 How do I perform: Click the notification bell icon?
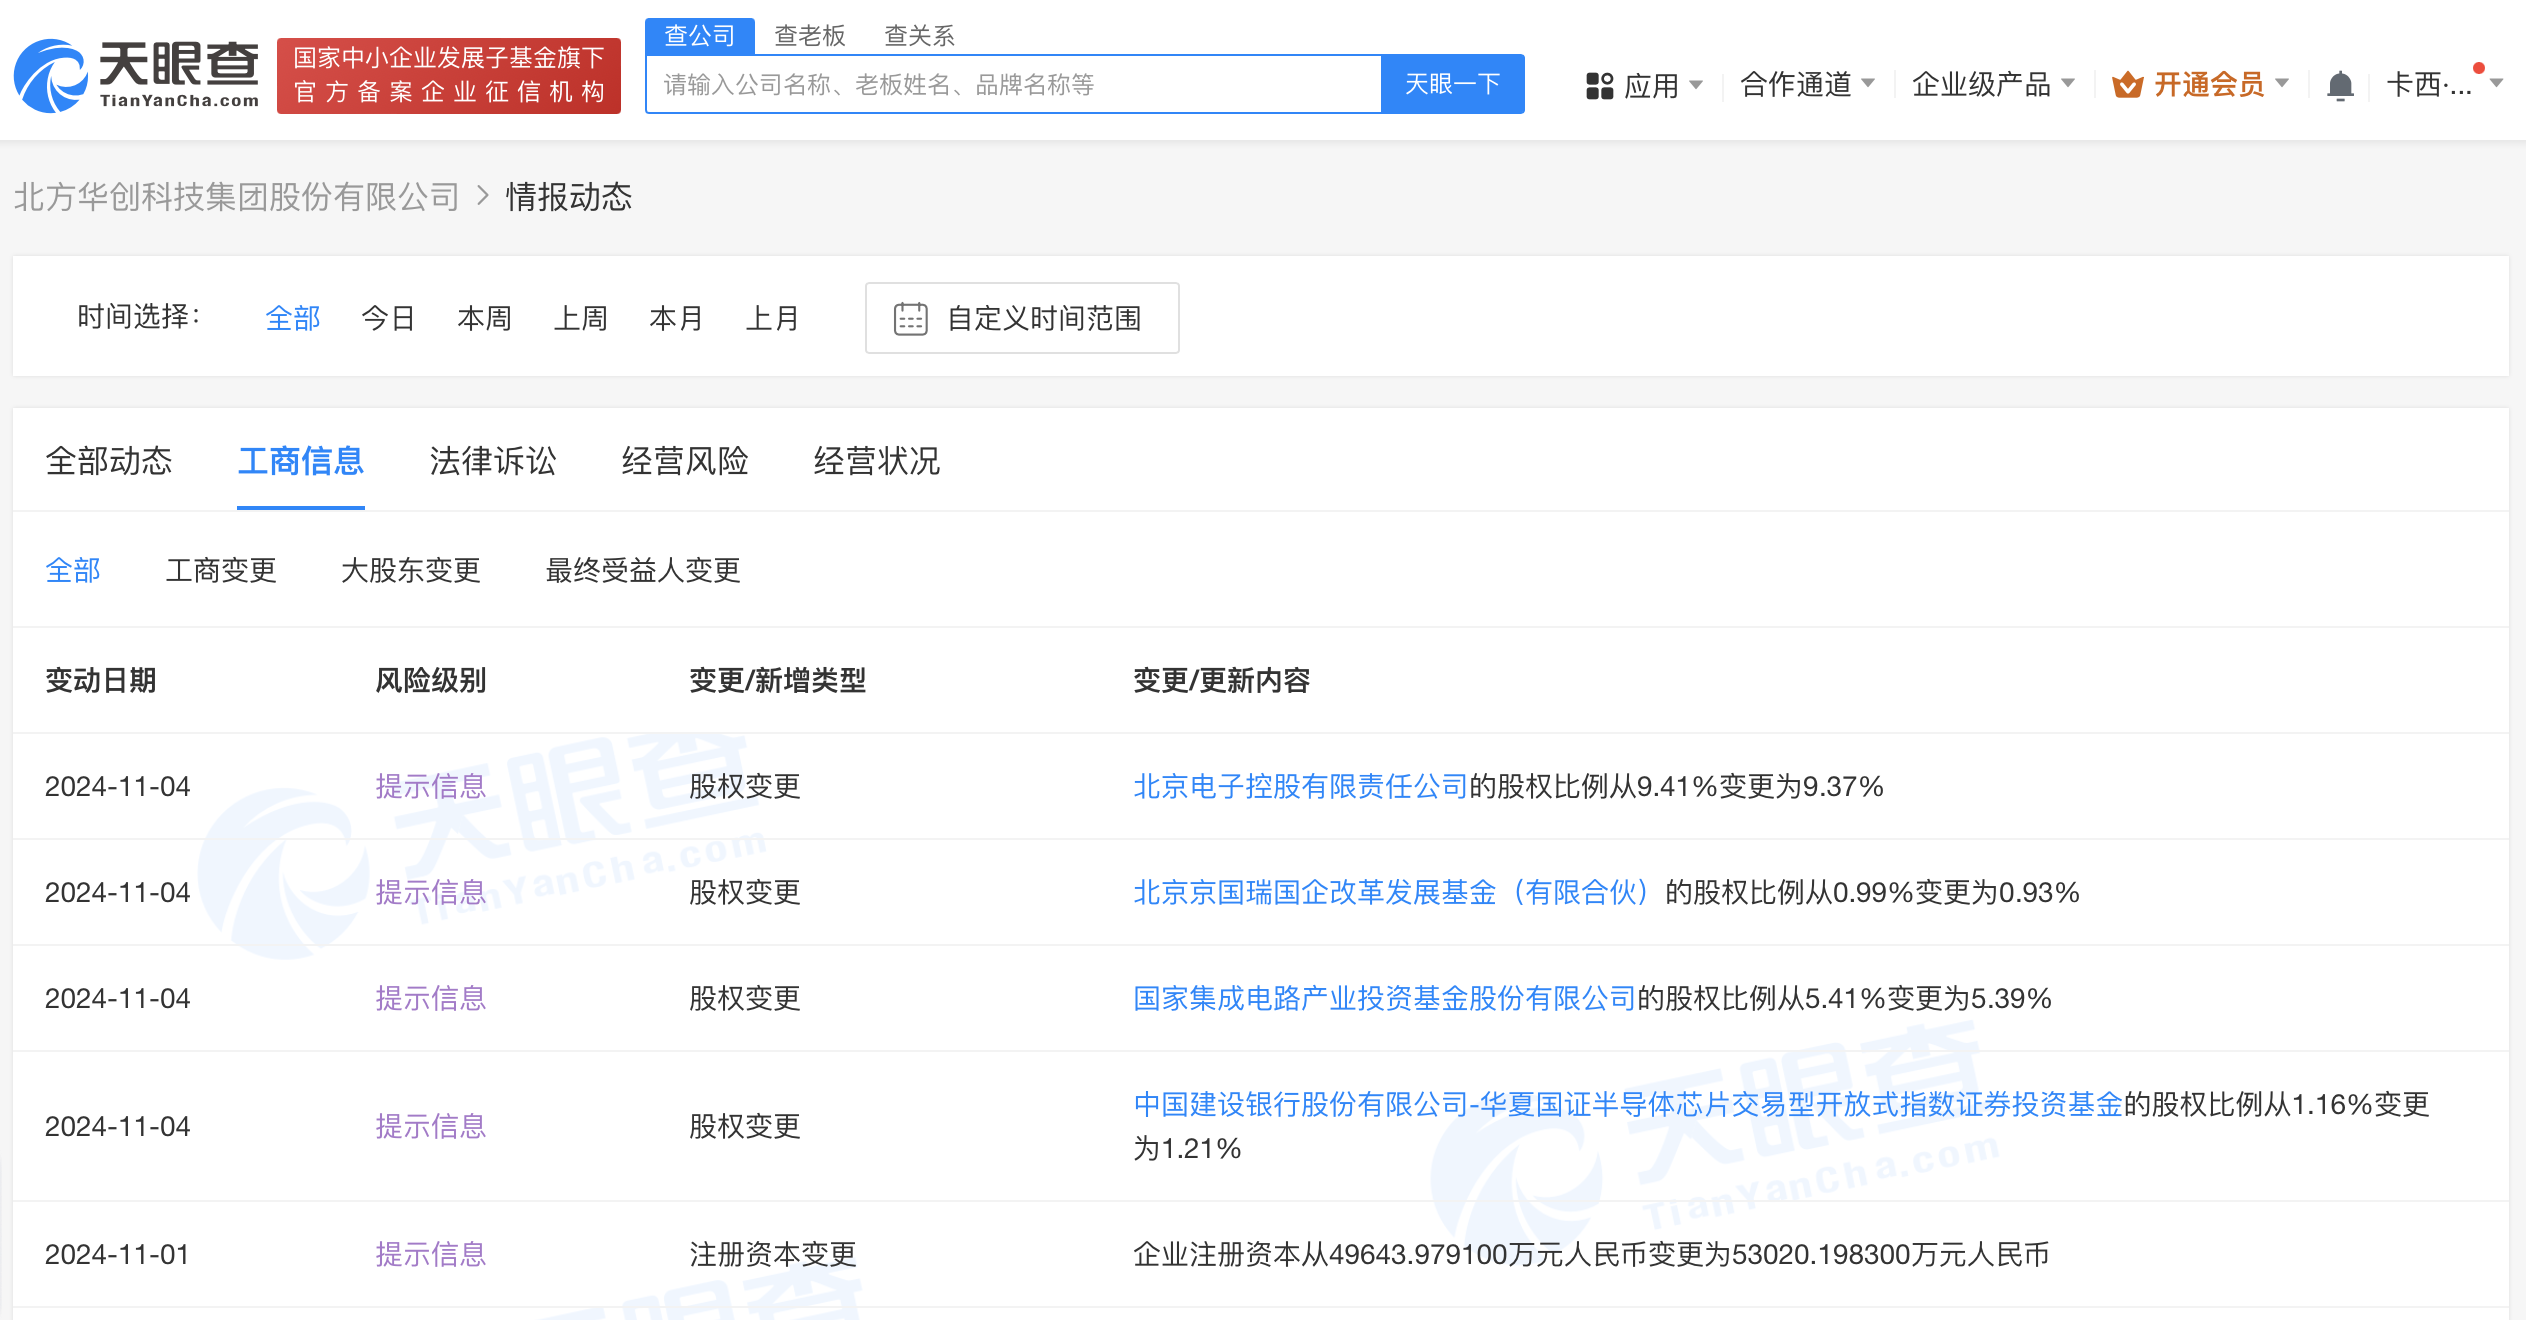click(x=2339, y=86)
